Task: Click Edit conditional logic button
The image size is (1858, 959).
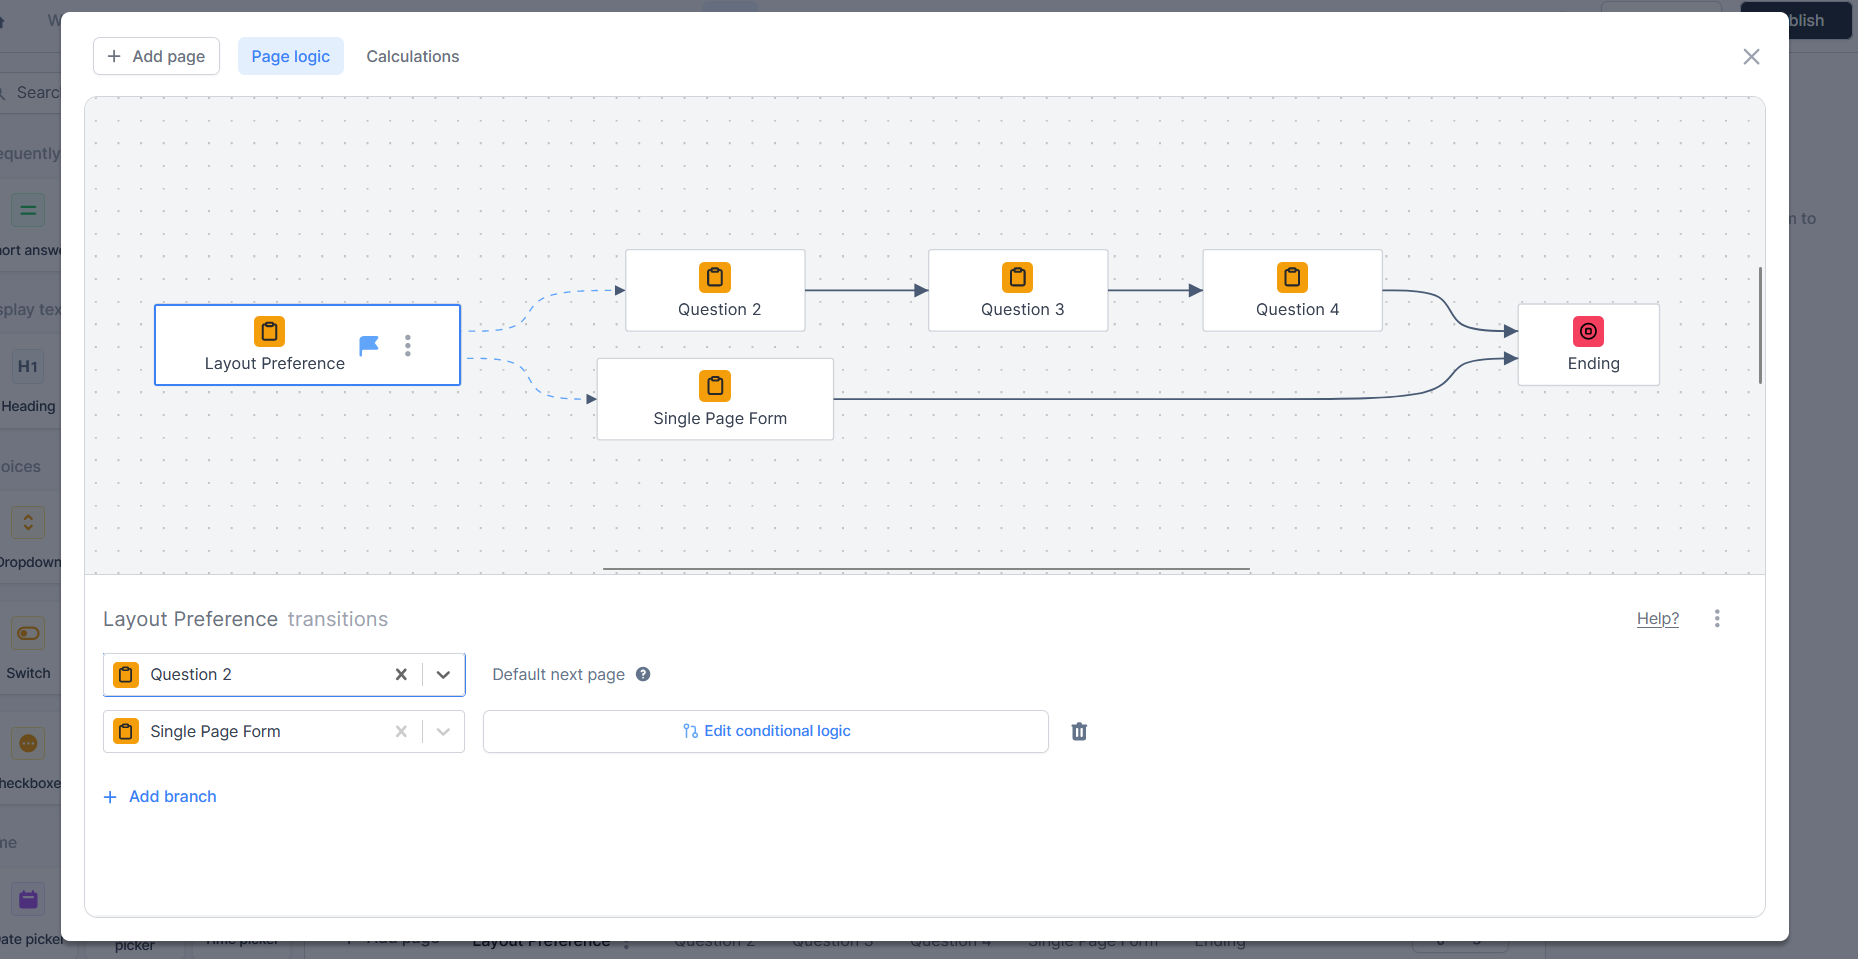Action: [766, 732]
